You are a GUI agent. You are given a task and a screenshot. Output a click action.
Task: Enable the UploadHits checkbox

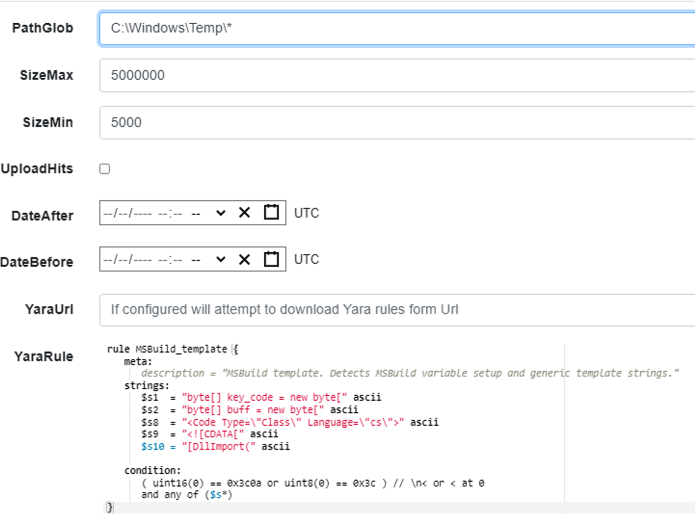pyautogui.click(x=104, y=169)
